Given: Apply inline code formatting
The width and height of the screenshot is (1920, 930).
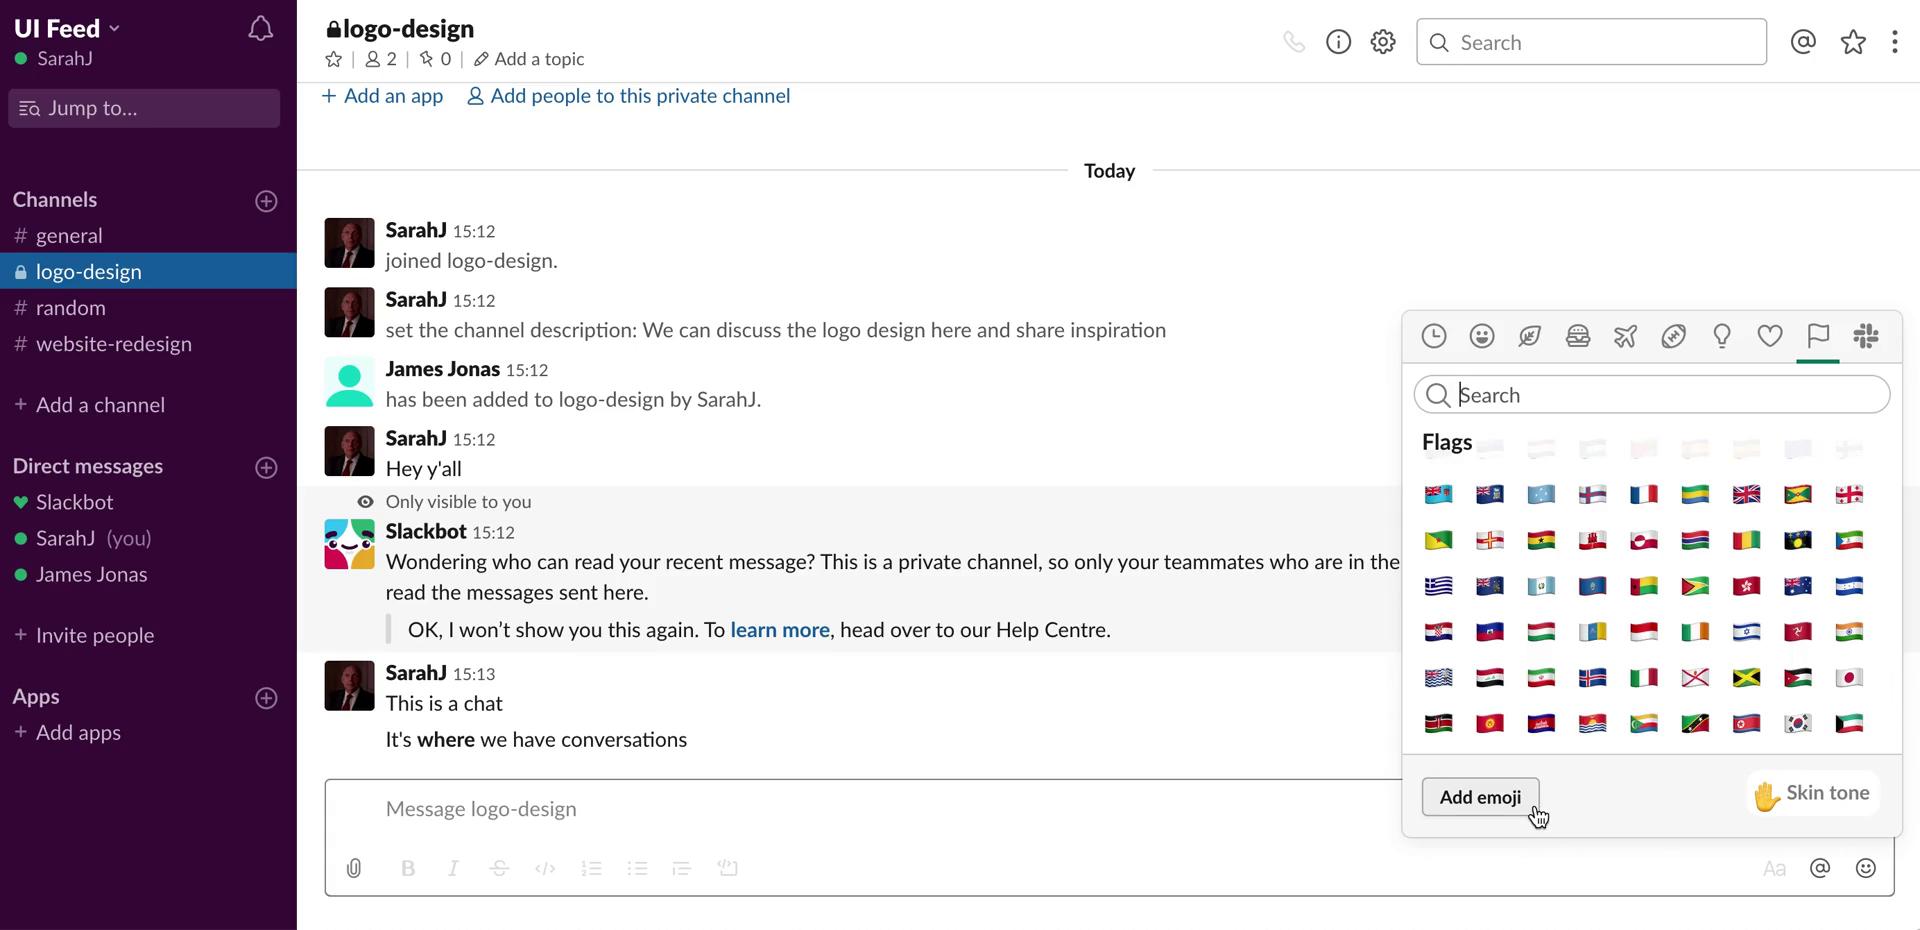Looking at the screenshot, I should click(545, 868).
